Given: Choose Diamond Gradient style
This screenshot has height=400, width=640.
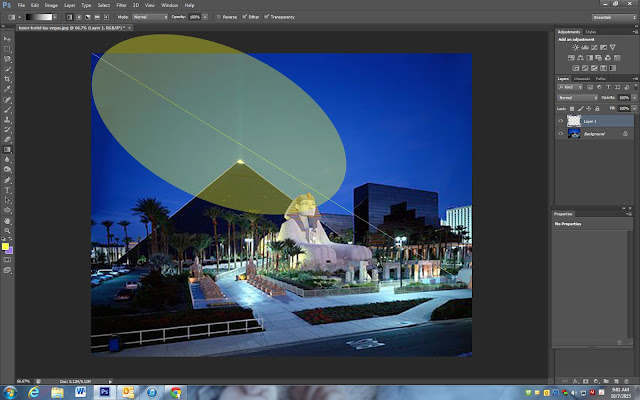Looking at the screenshot, I should (x=106, y=17).
